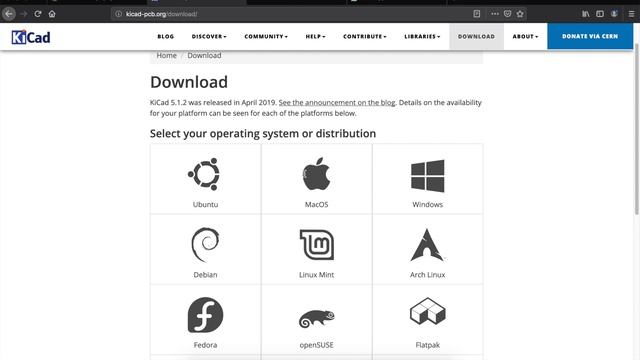Click the Debian label
Image resolution: width=640 pixels, height=360 pixels.
click(205, 275)
